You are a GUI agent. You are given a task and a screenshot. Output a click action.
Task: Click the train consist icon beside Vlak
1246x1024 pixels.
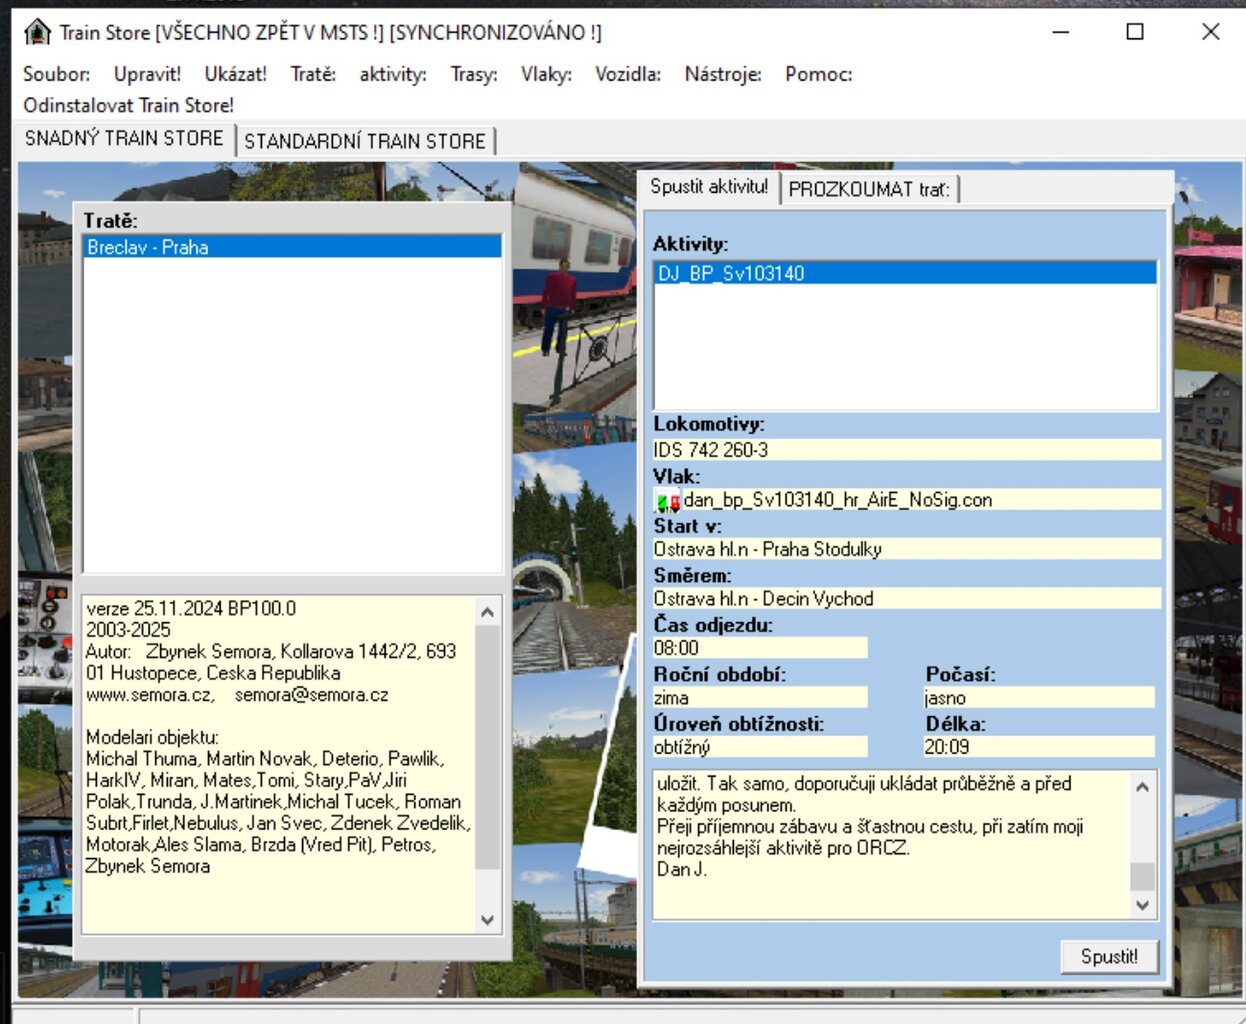tap(667, 501)
